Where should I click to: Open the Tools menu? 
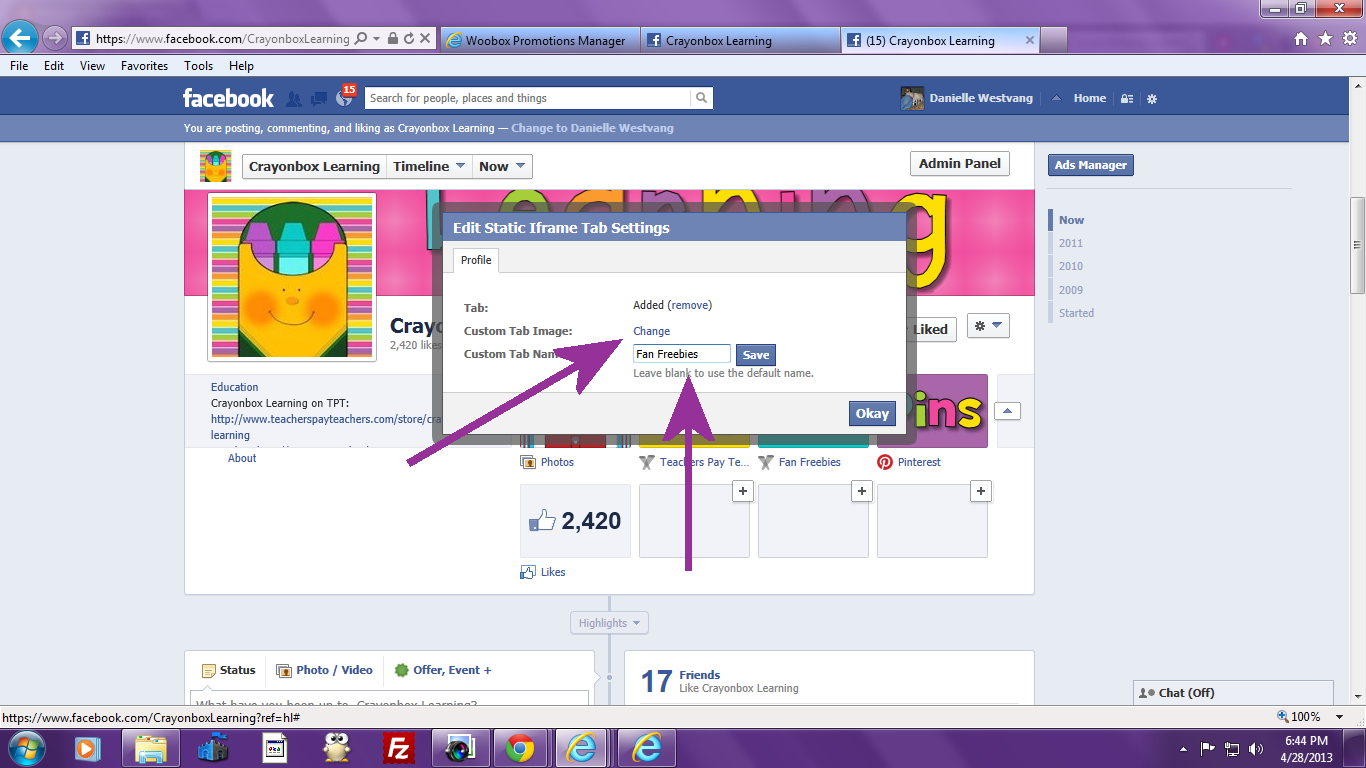198,66
